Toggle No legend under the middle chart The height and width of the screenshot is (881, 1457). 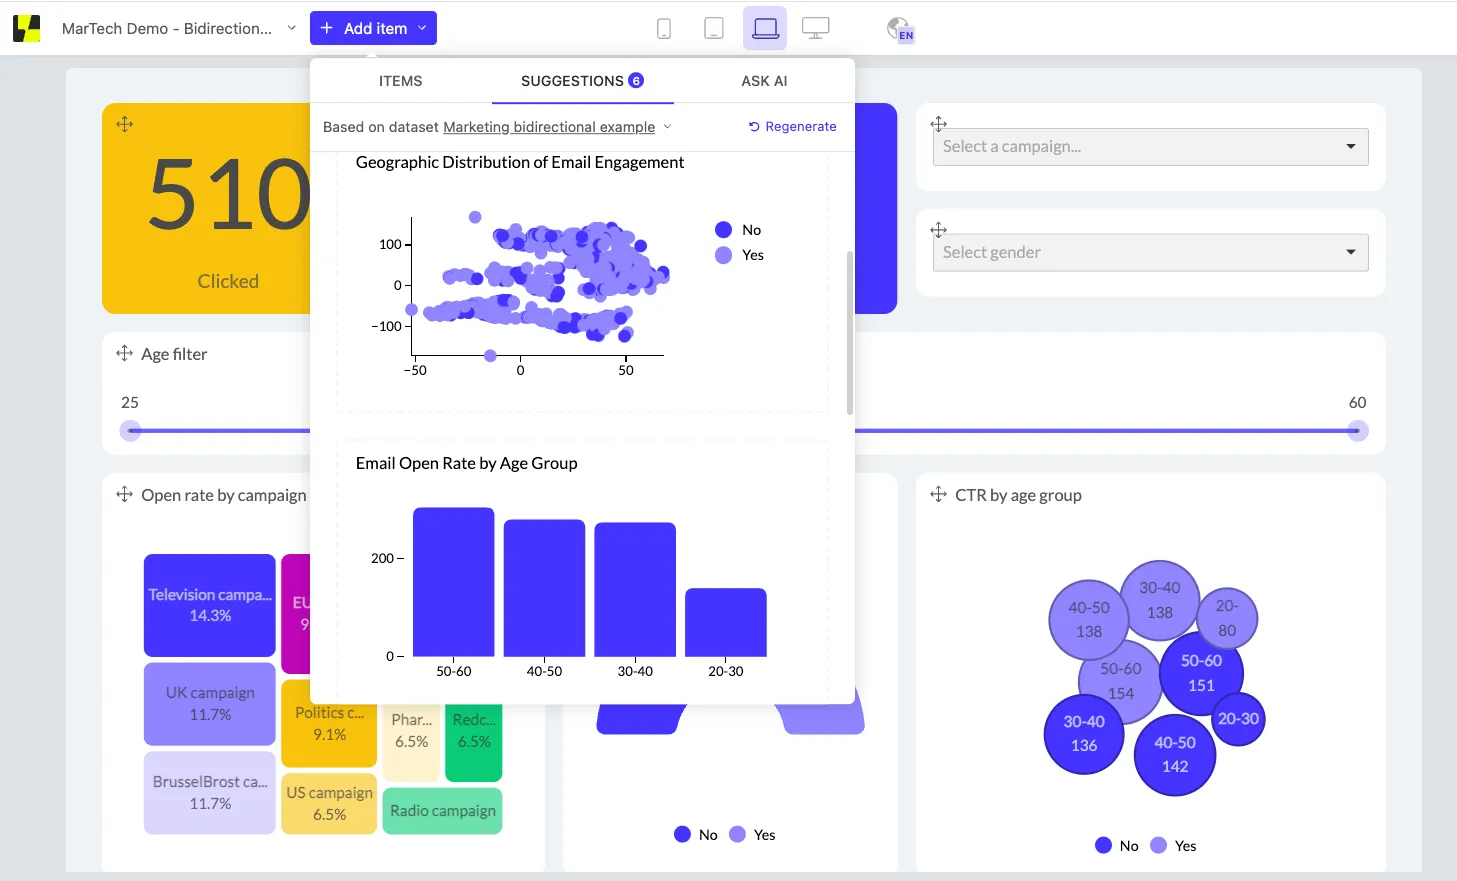(696, 834)
